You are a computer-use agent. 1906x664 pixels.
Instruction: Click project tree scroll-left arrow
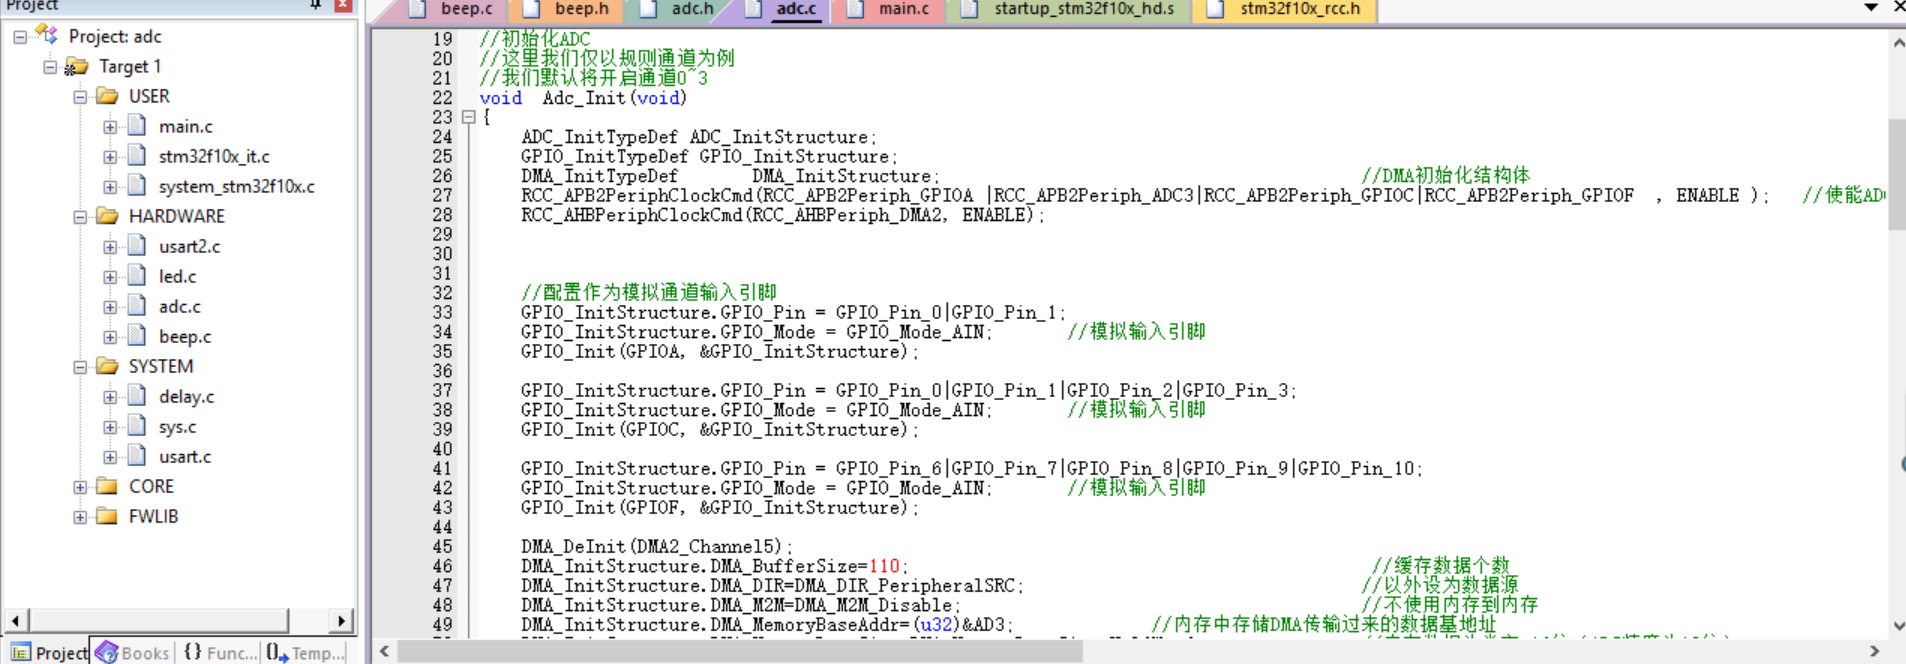click(15, 621)
